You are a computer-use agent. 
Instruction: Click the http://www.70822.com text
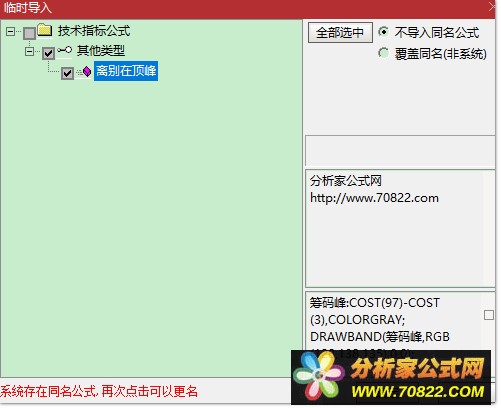coord(374,198)
